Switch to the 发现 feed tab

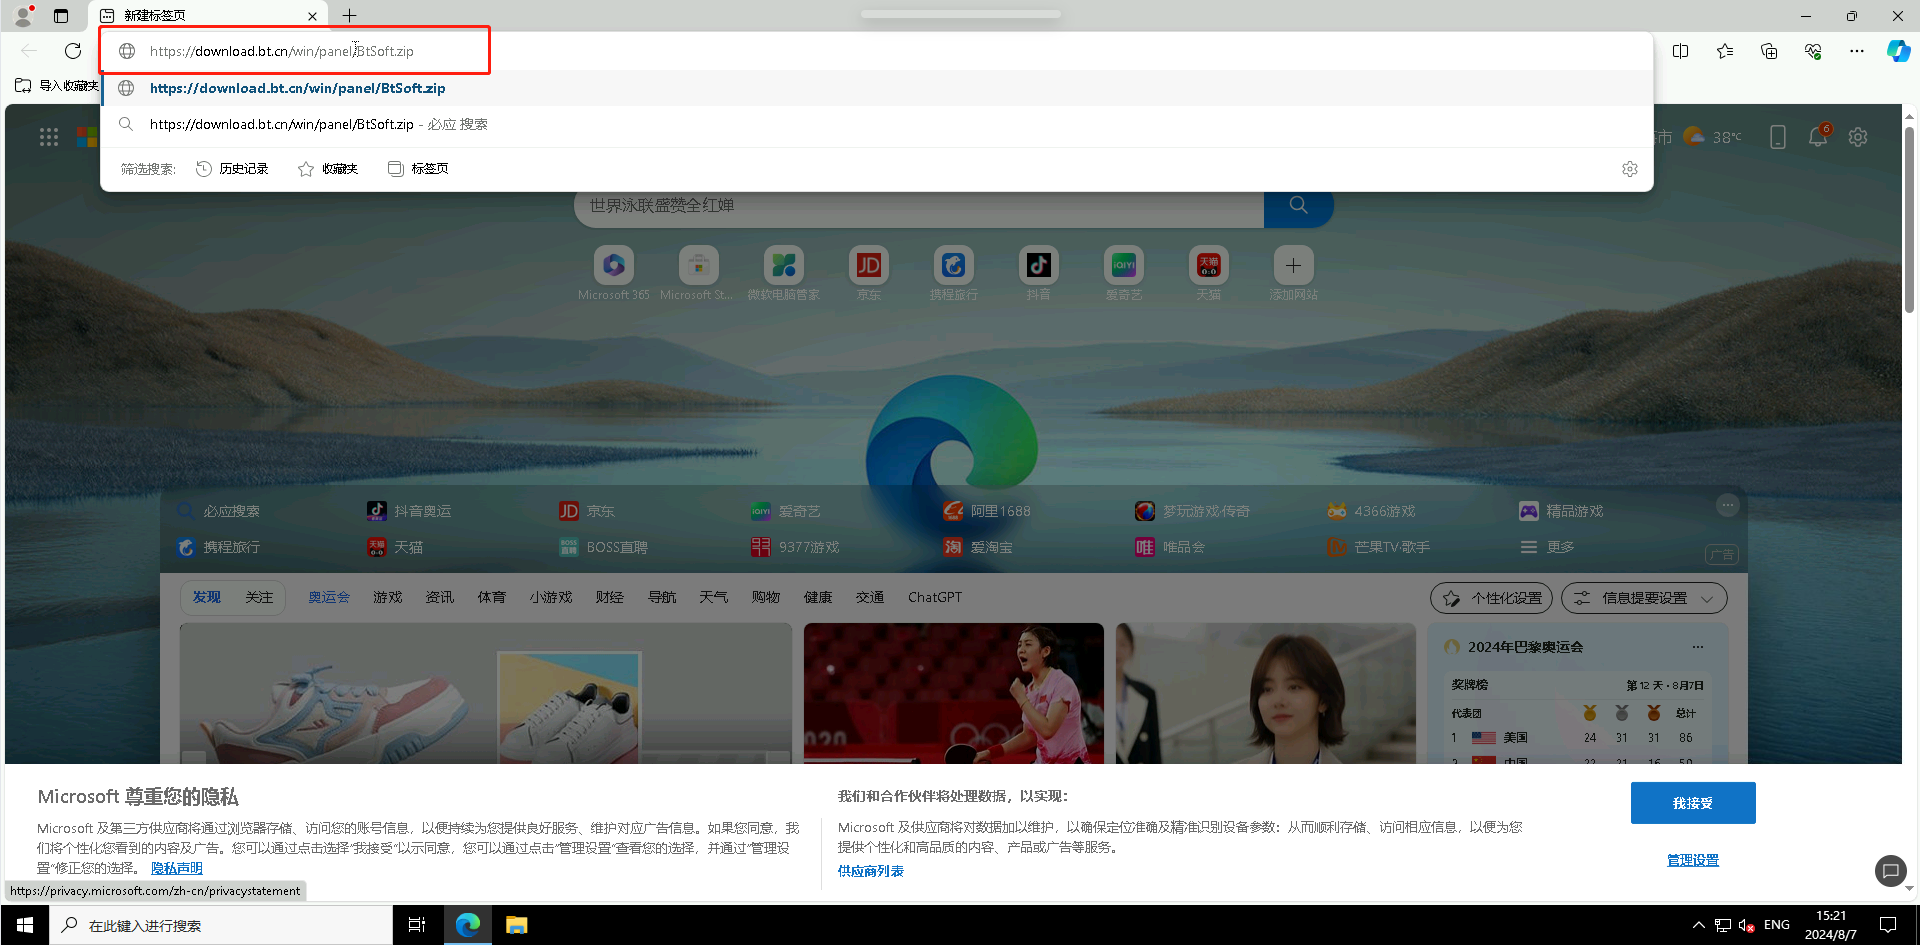point(207,597)
